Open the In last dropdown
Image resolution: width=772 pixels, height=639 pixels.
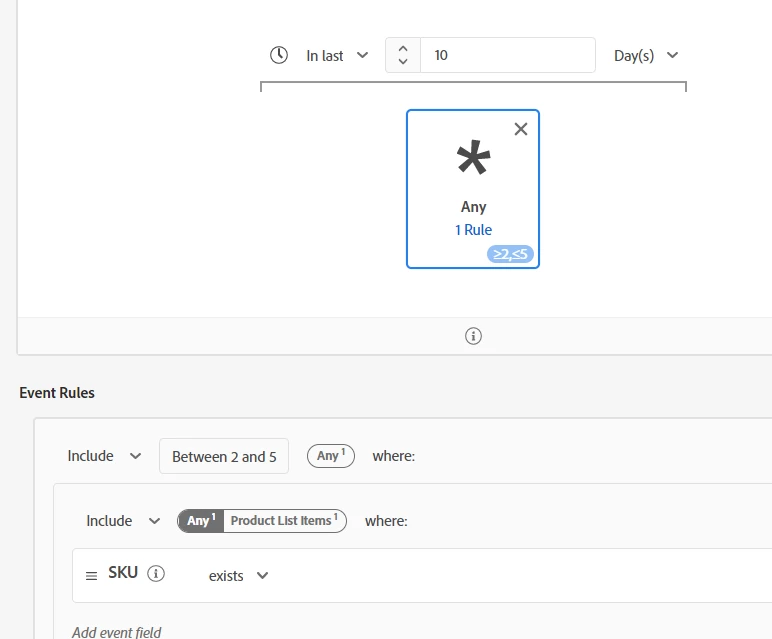pos(337,56)
